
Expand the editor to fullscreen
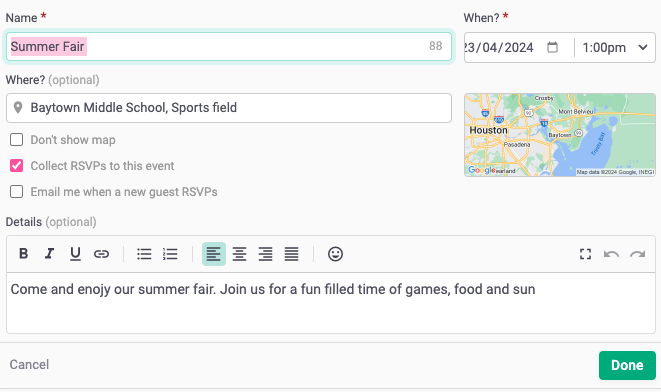point(585,254)
